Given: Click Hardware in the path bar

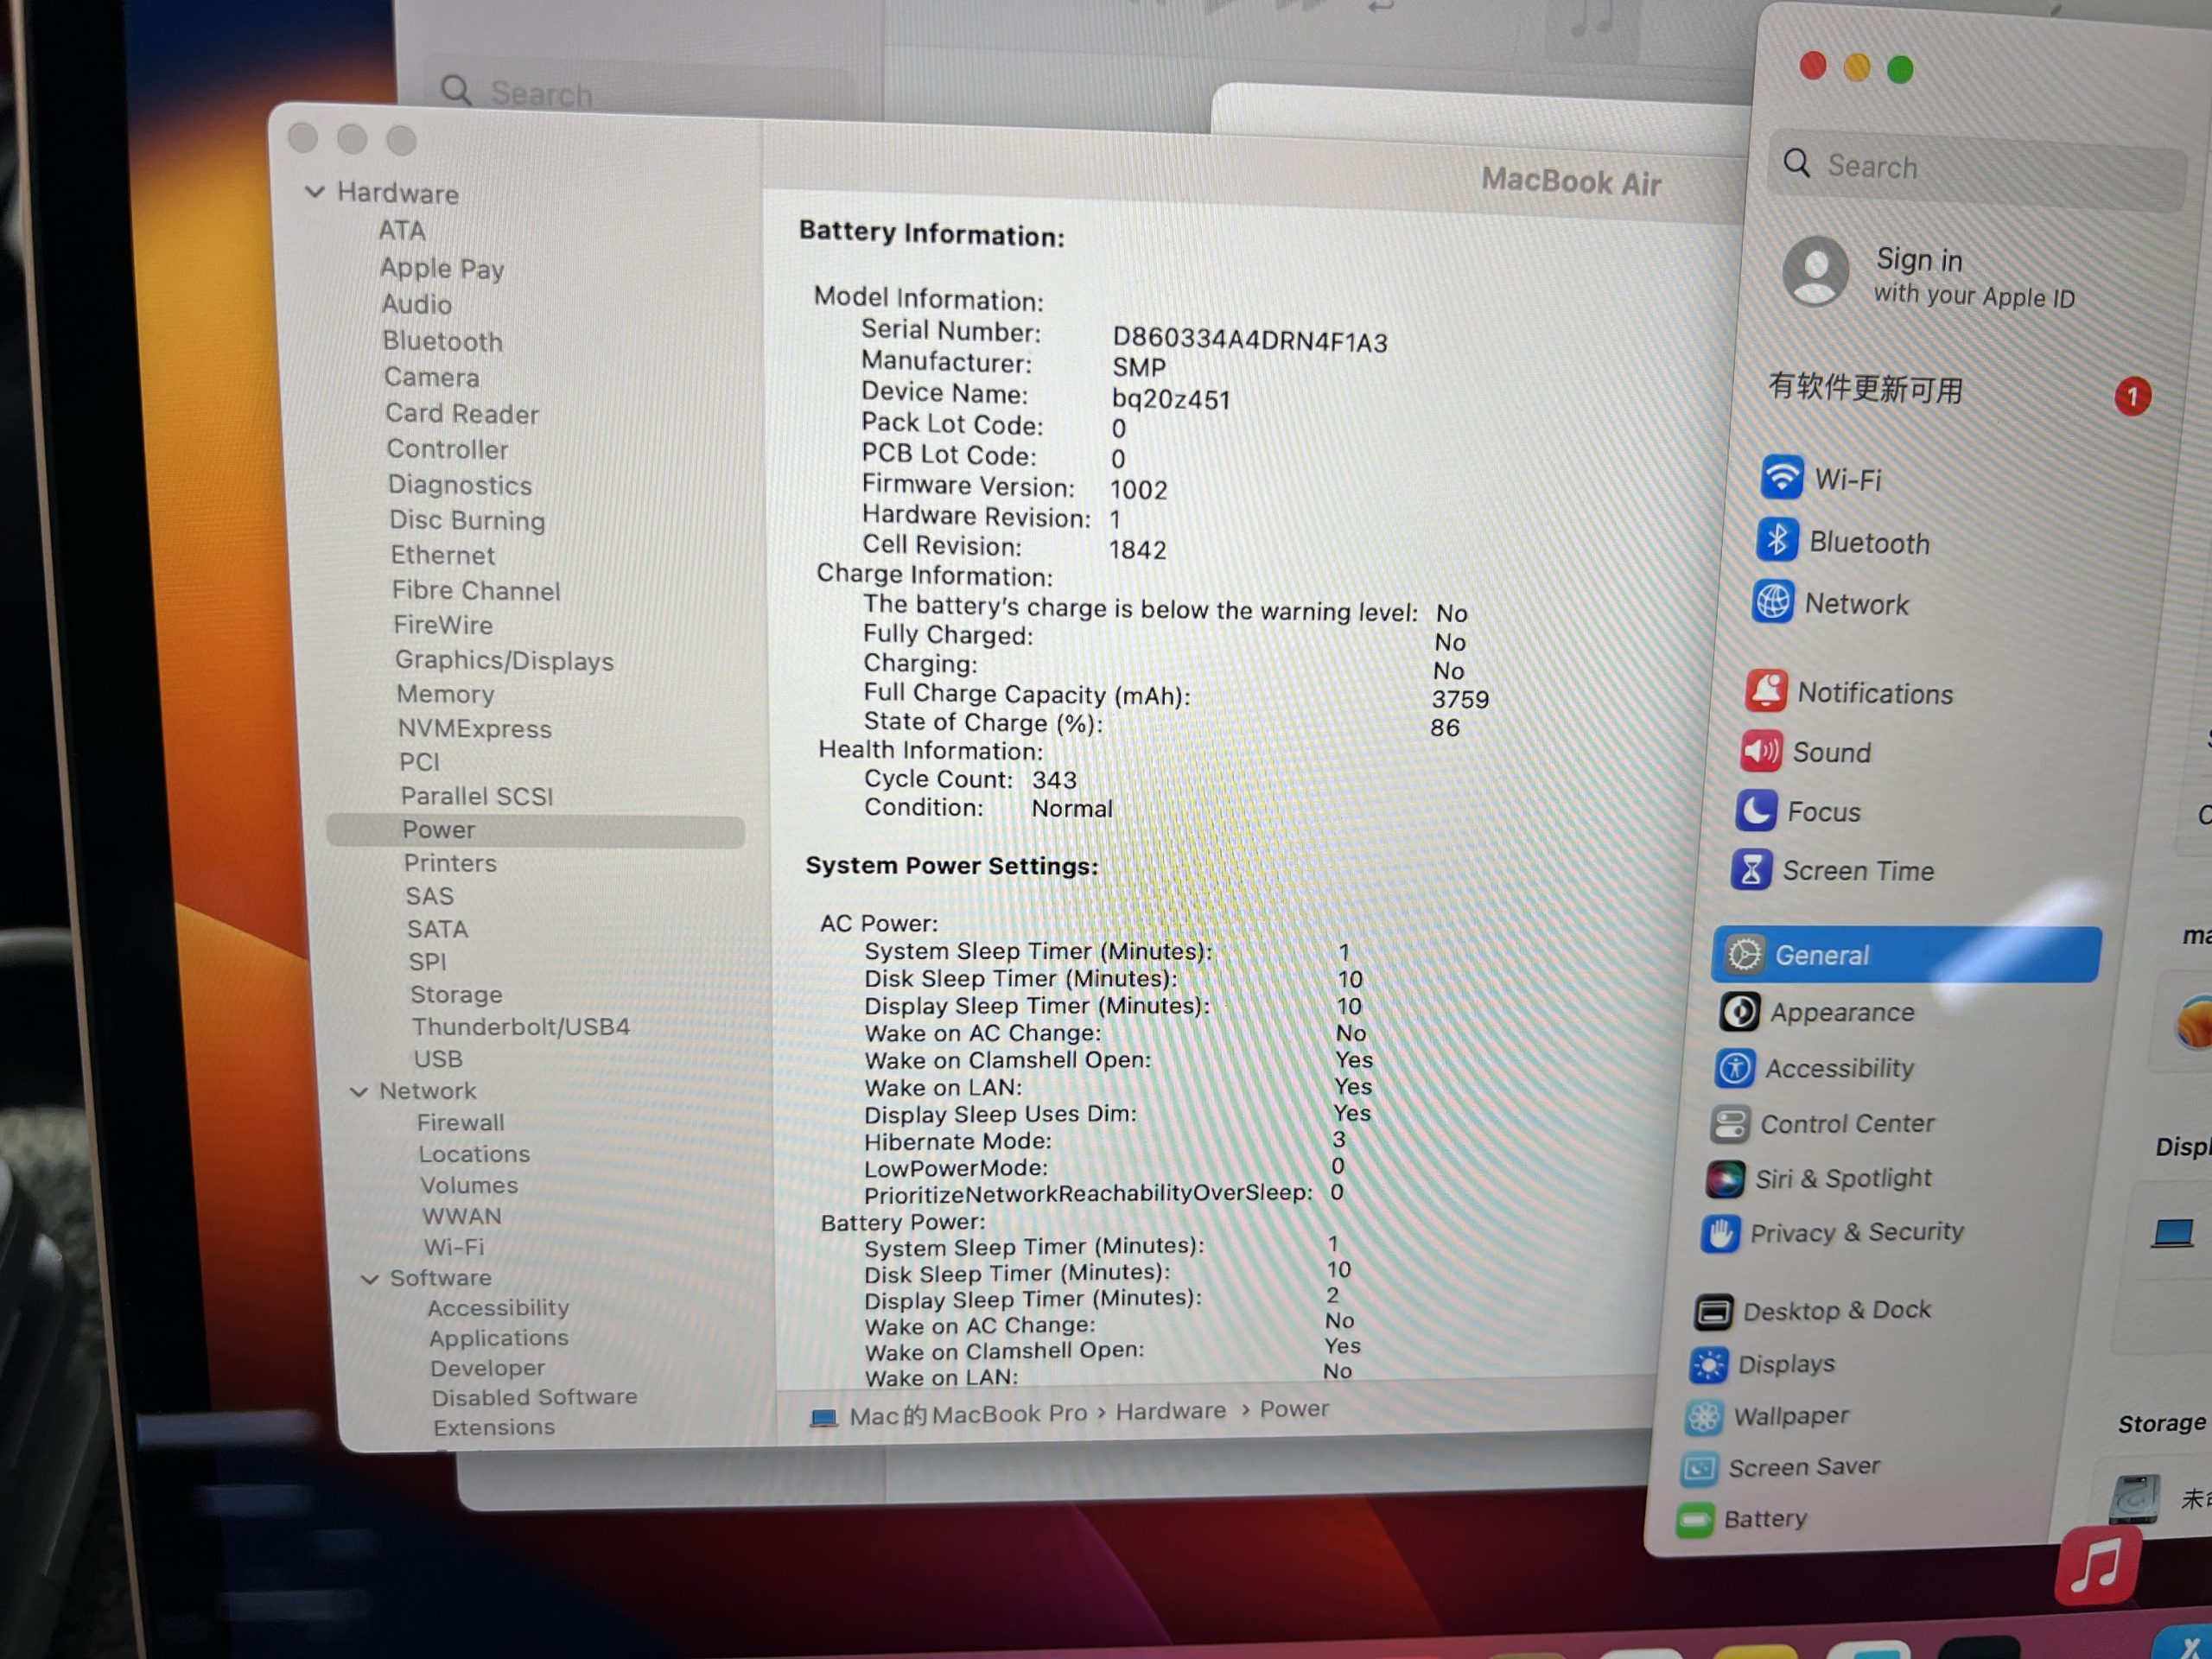Looking at the screenshot, I should coord(1171,1411).
